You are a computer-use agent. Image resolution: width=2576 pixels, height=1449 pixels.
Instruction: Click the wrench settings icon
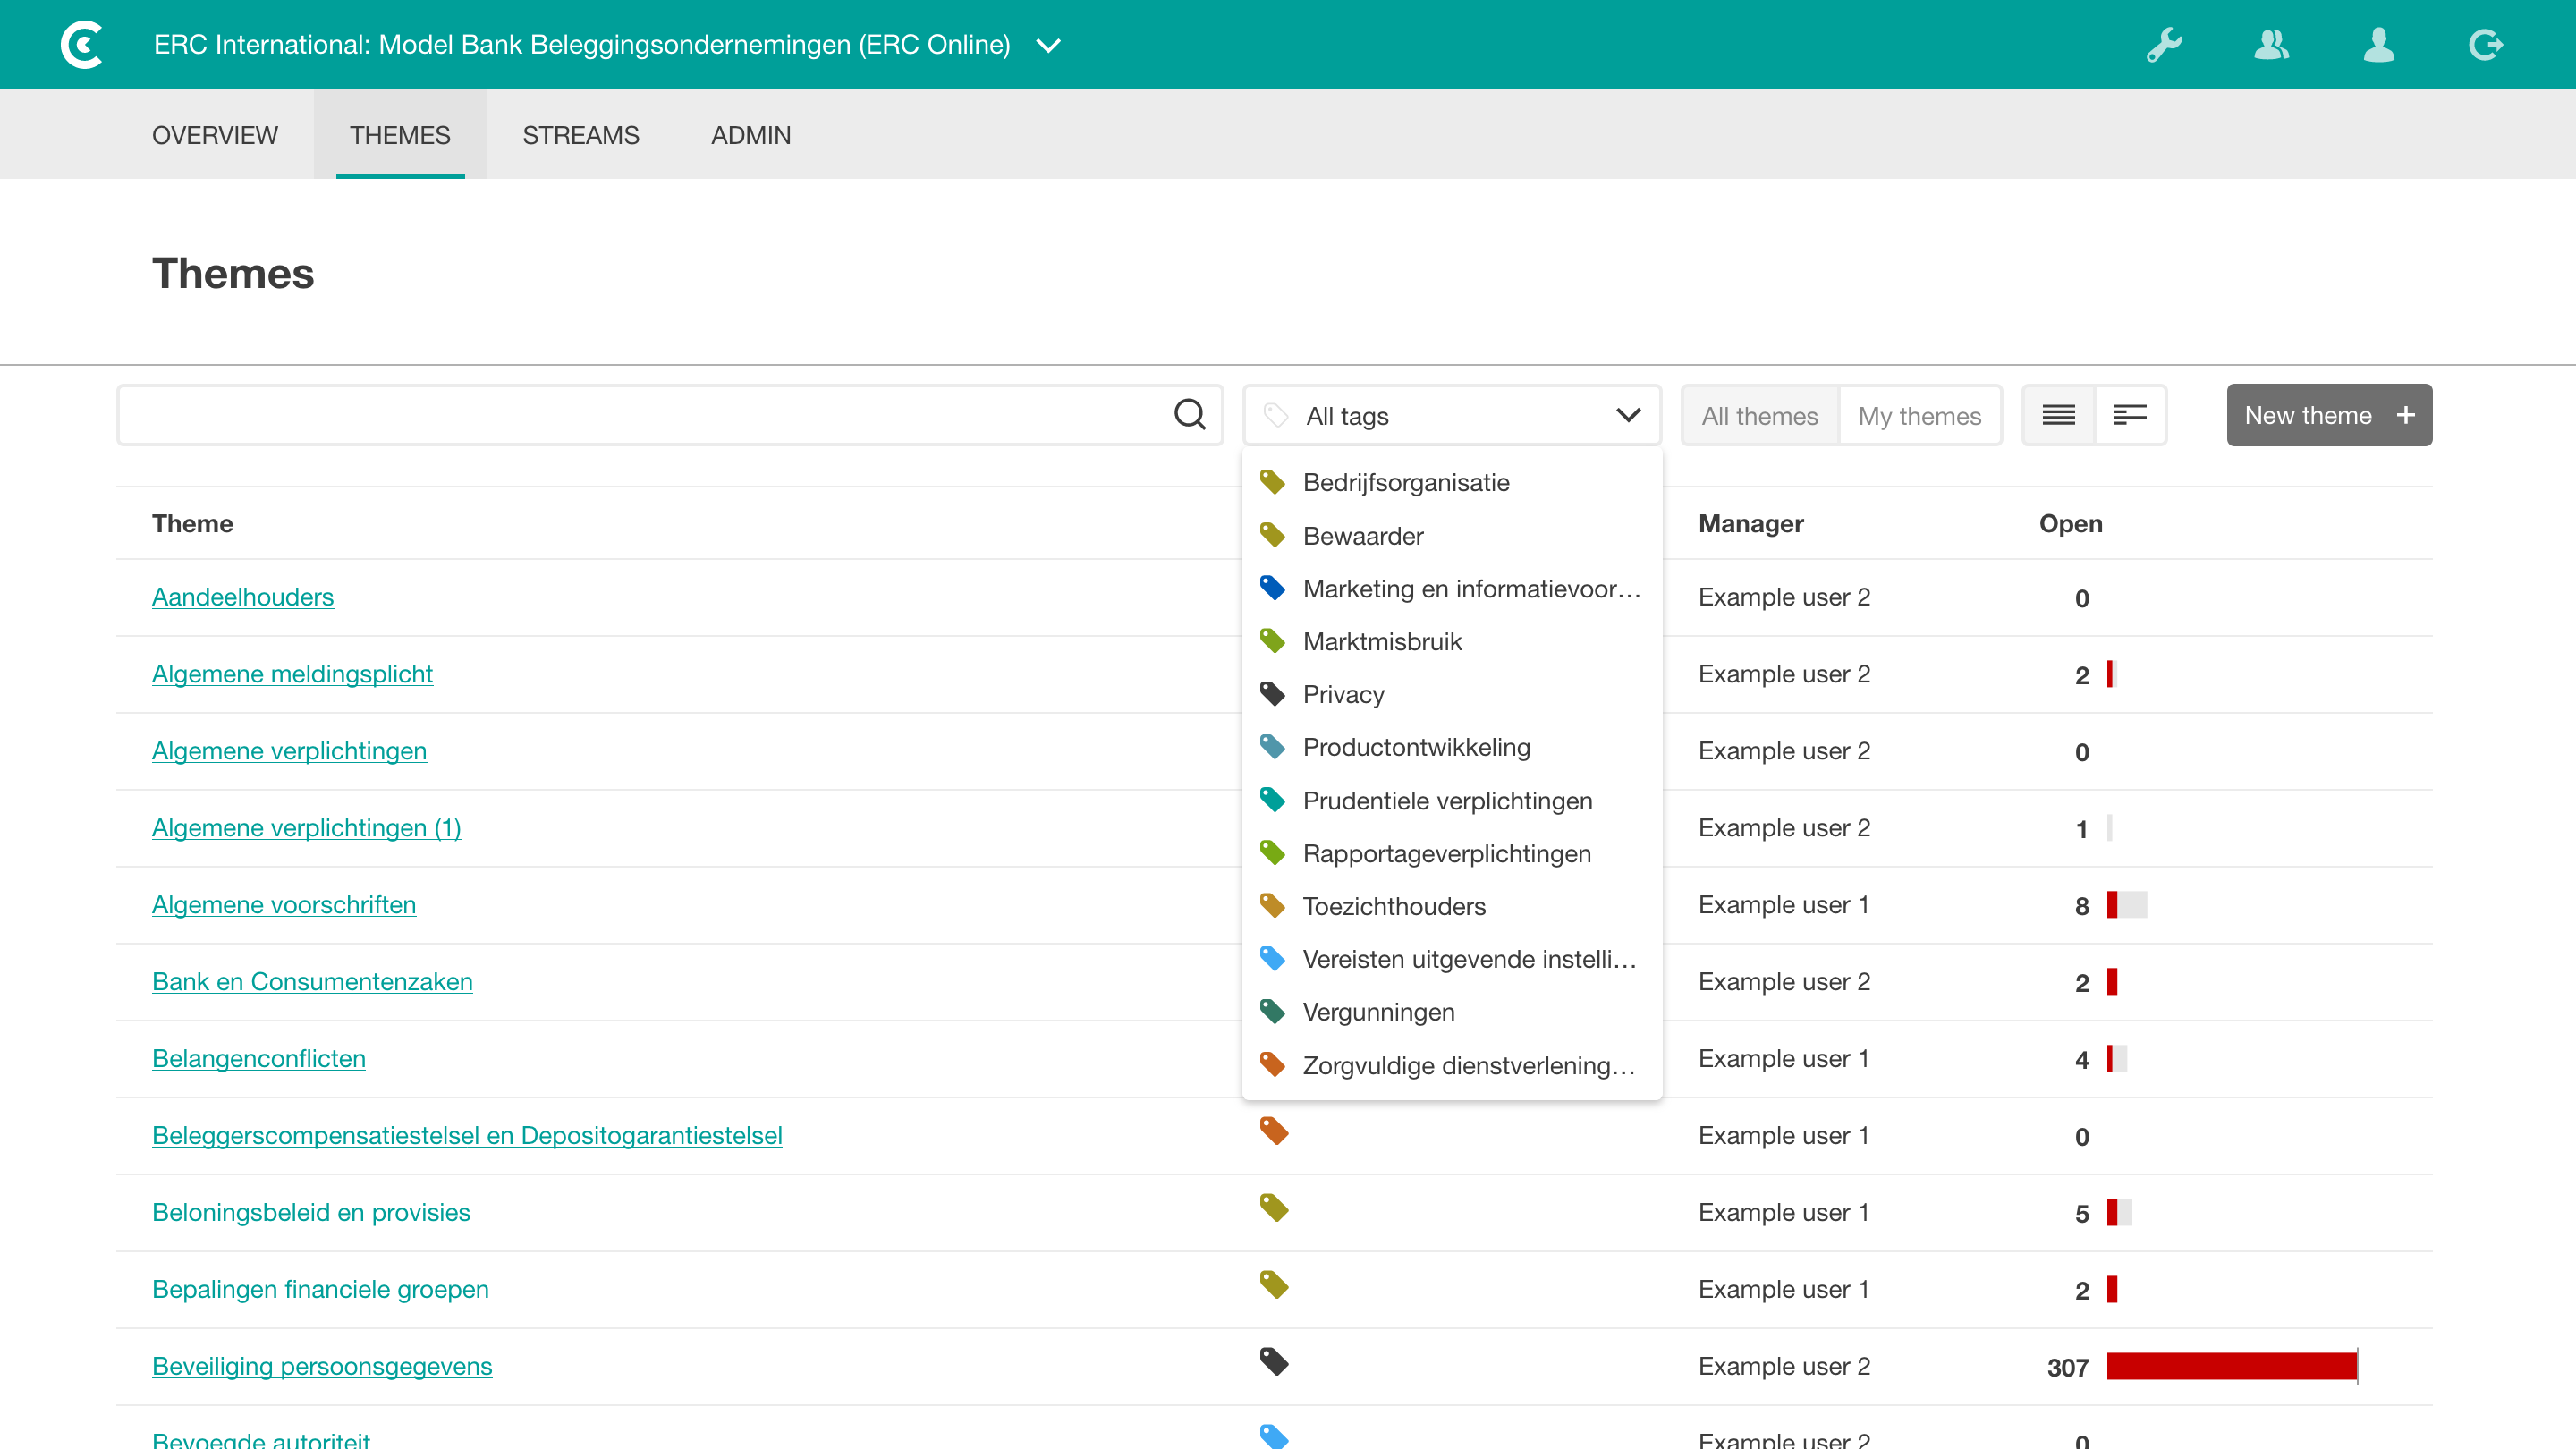2164,45
